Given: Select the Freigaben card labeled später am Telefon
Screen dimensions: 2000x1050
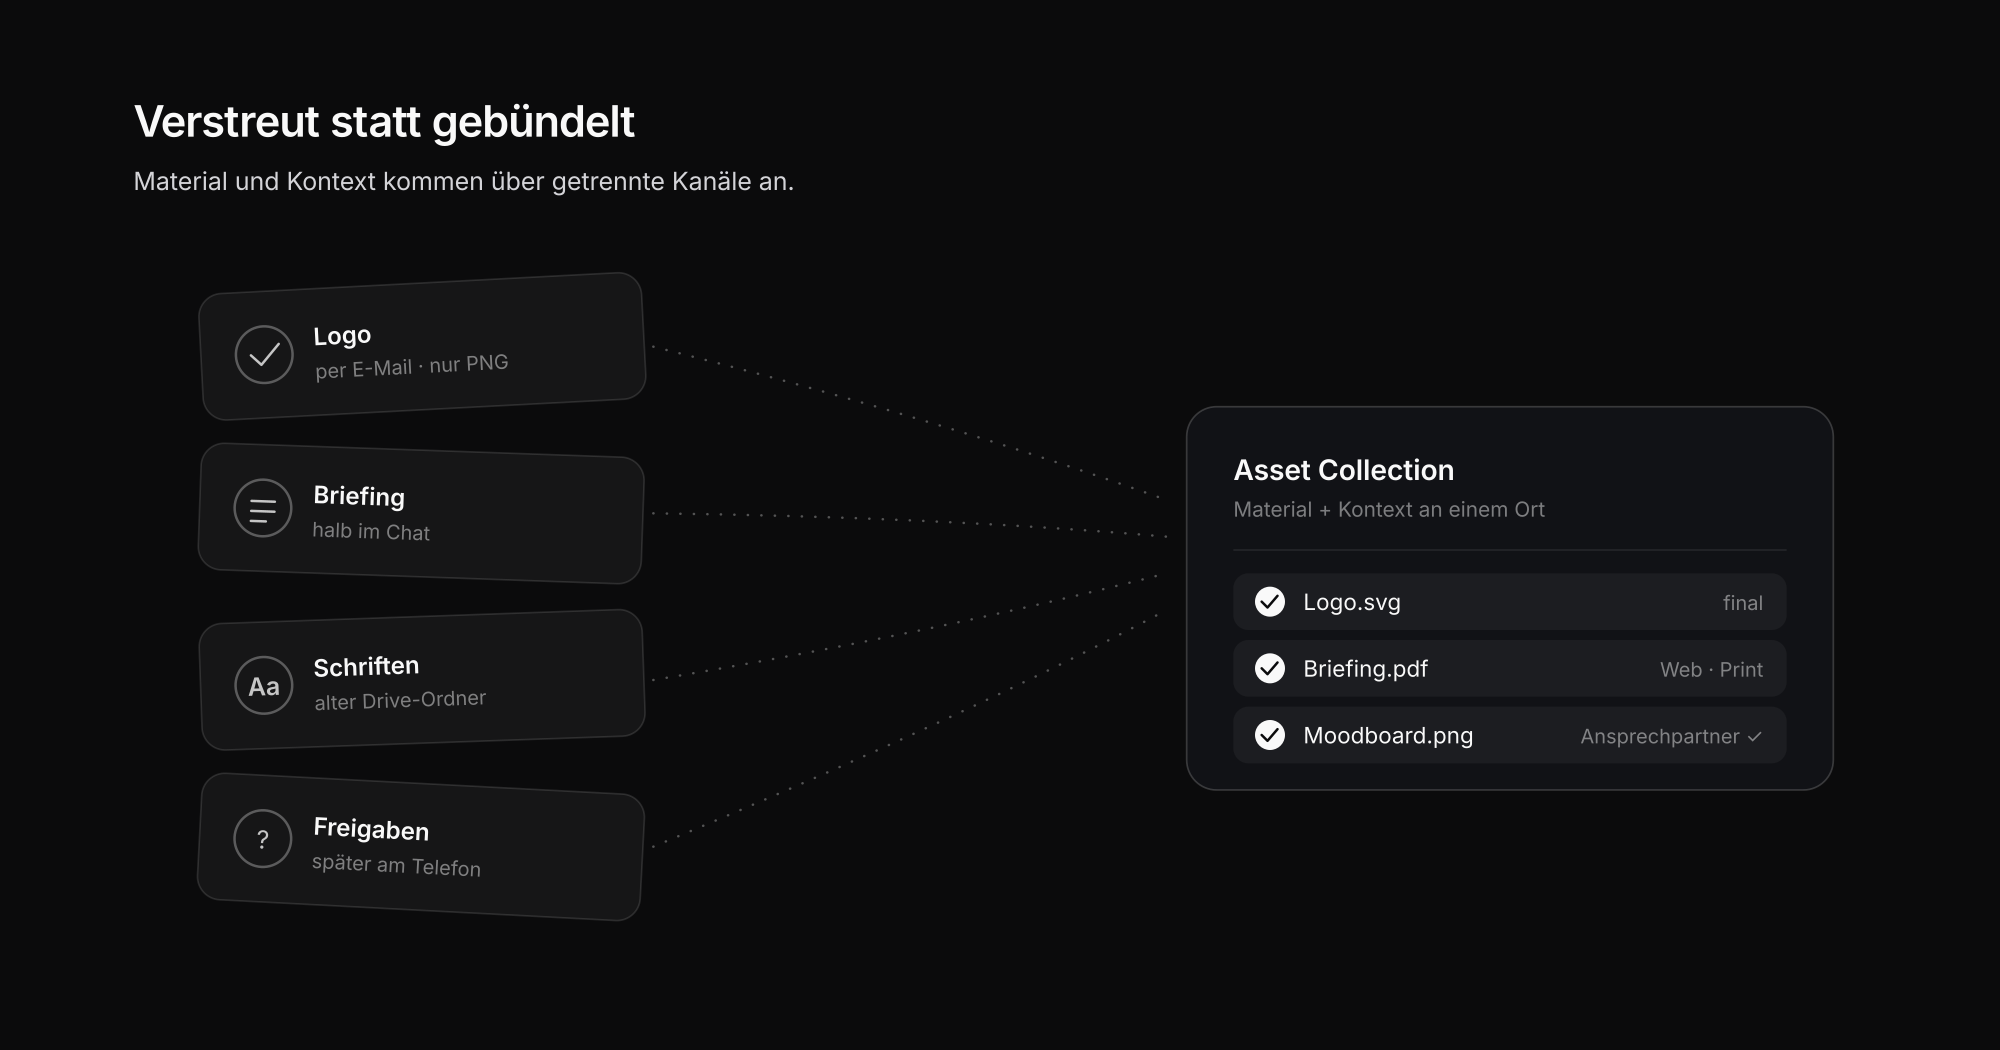Looking at the screenshot, I should pyautogui.click(x=420, y=846).
